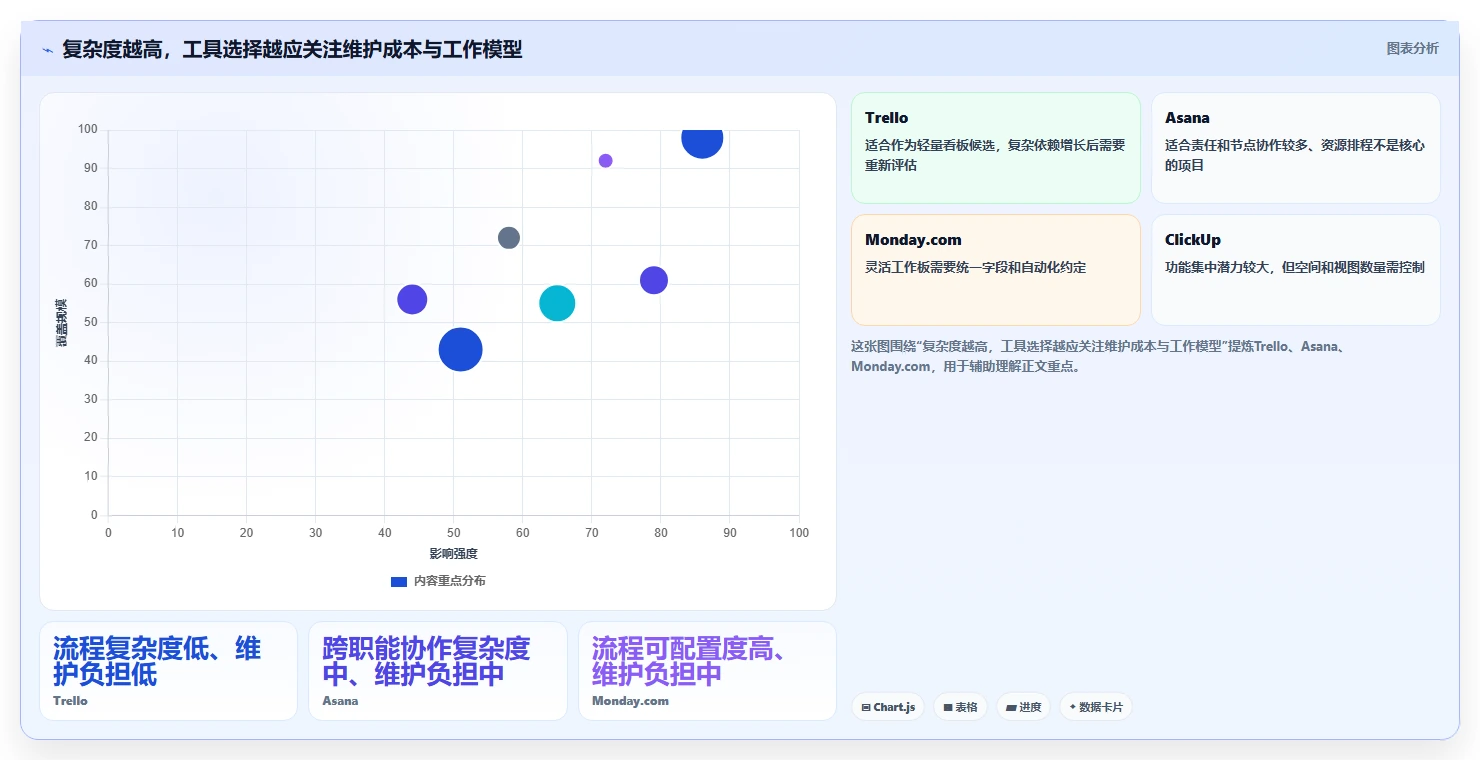
Task: Click the large blue bubble at impact 51
Action: [x=460, y=349]
